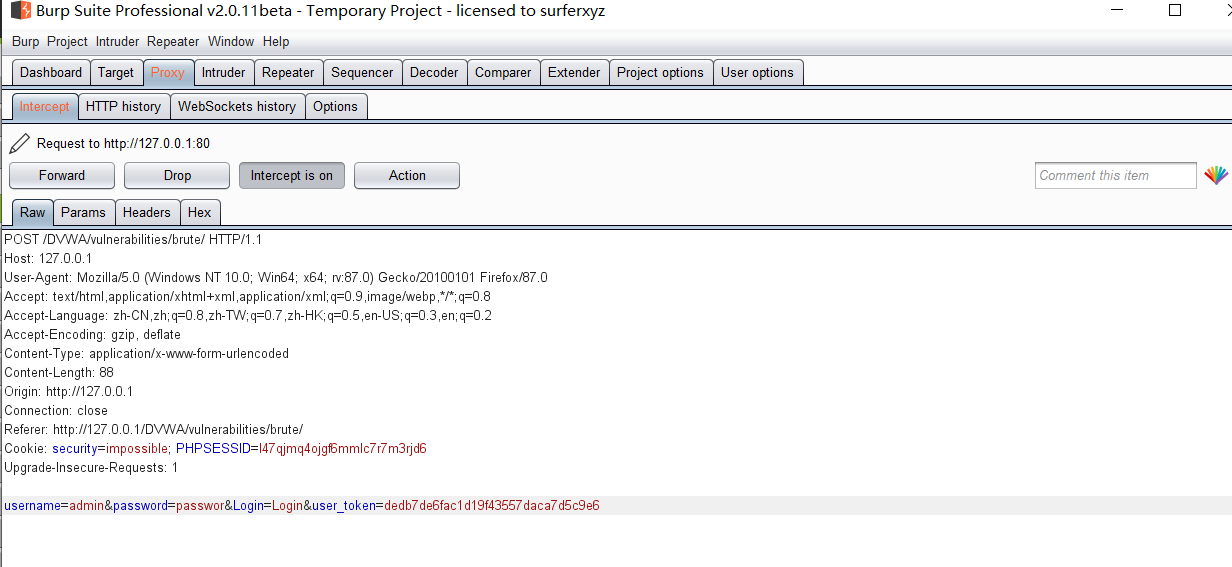
Task: Switch to the Repeater tool tab
Action: 288,72
